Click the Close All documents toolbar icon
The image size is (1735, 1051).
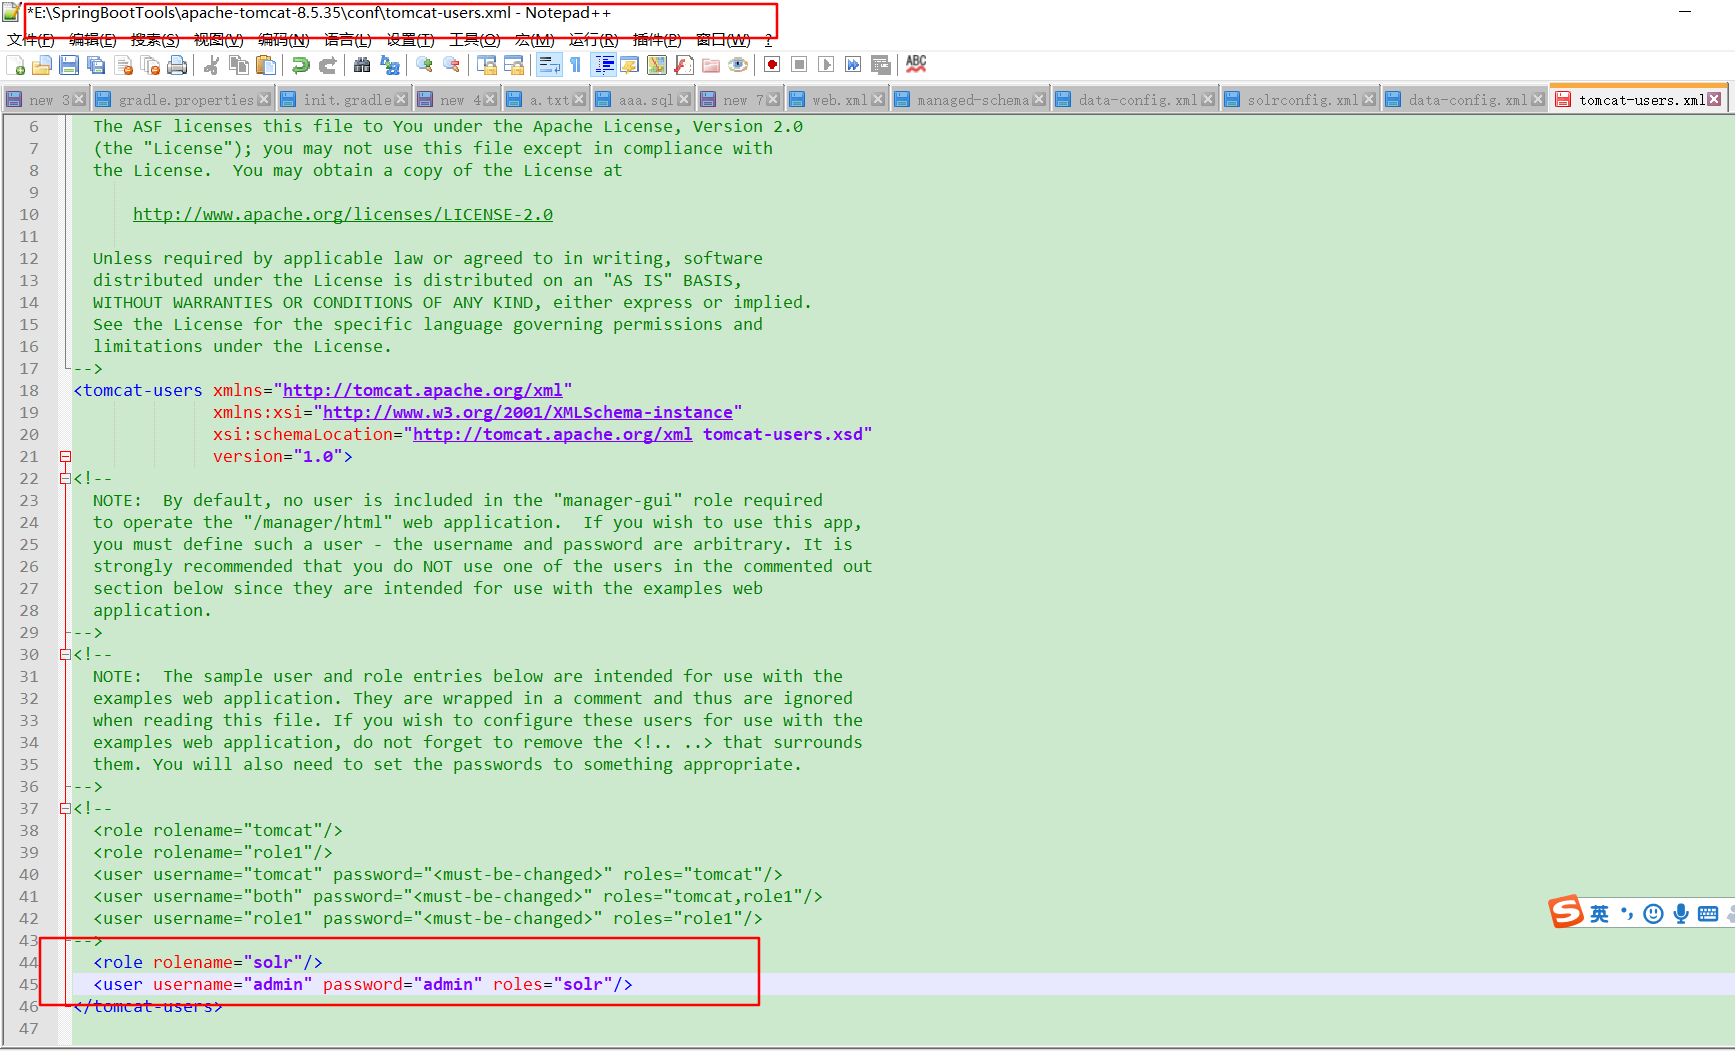(151, 66)
